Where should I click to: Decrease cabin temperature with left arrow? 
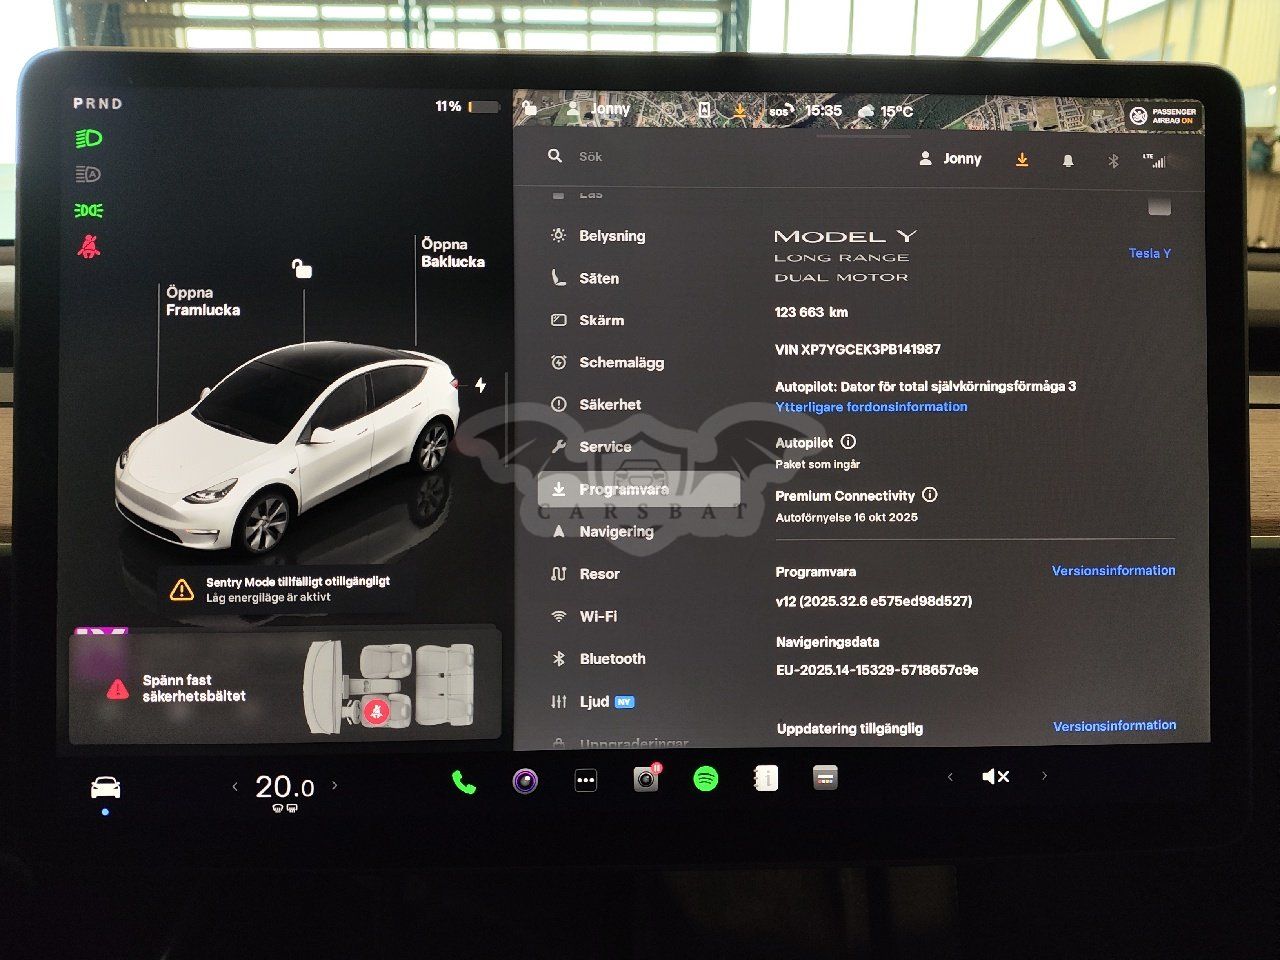(x=235, y=787)
